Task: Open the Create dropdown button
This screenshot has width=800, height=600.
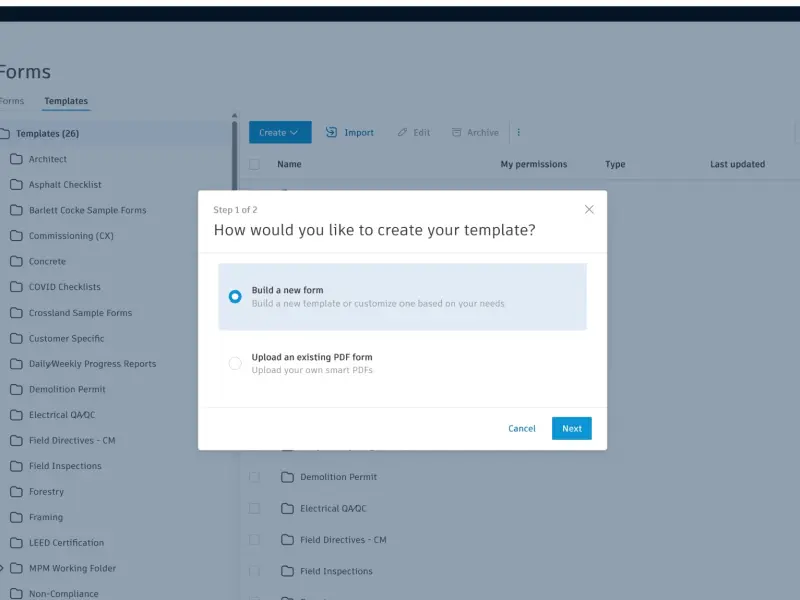Action: [280, 132]
